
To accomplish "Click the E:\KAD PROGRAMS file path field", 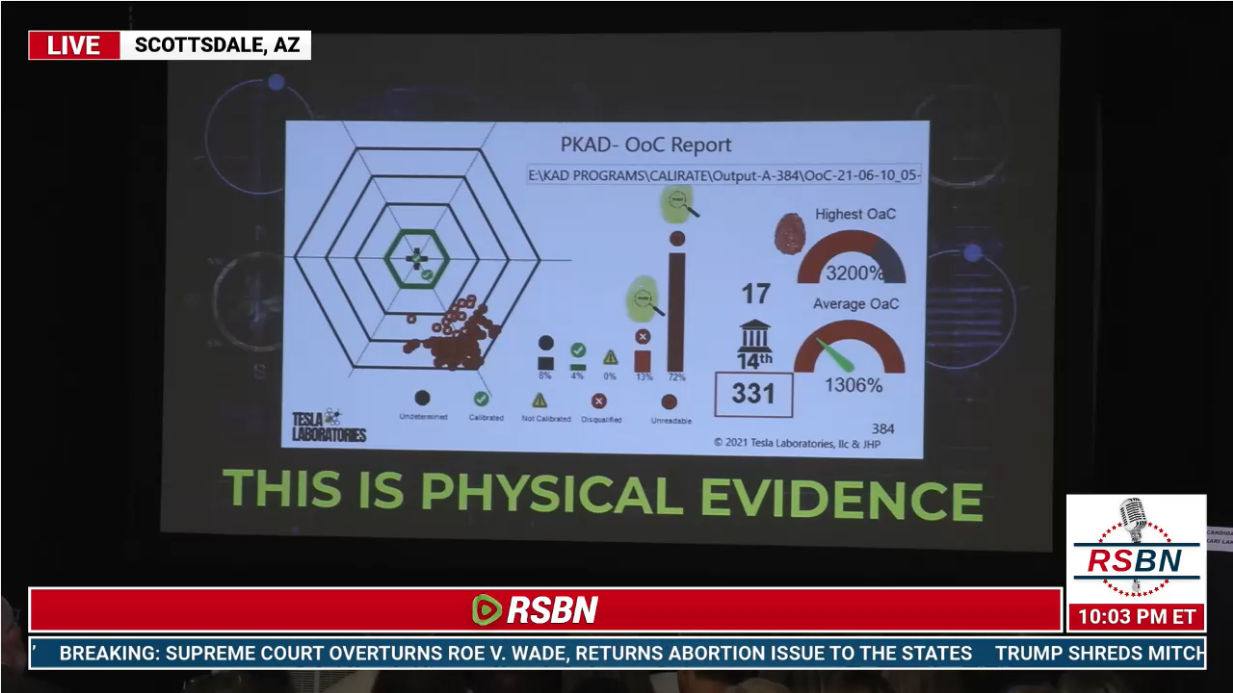I will coord(724,175).
